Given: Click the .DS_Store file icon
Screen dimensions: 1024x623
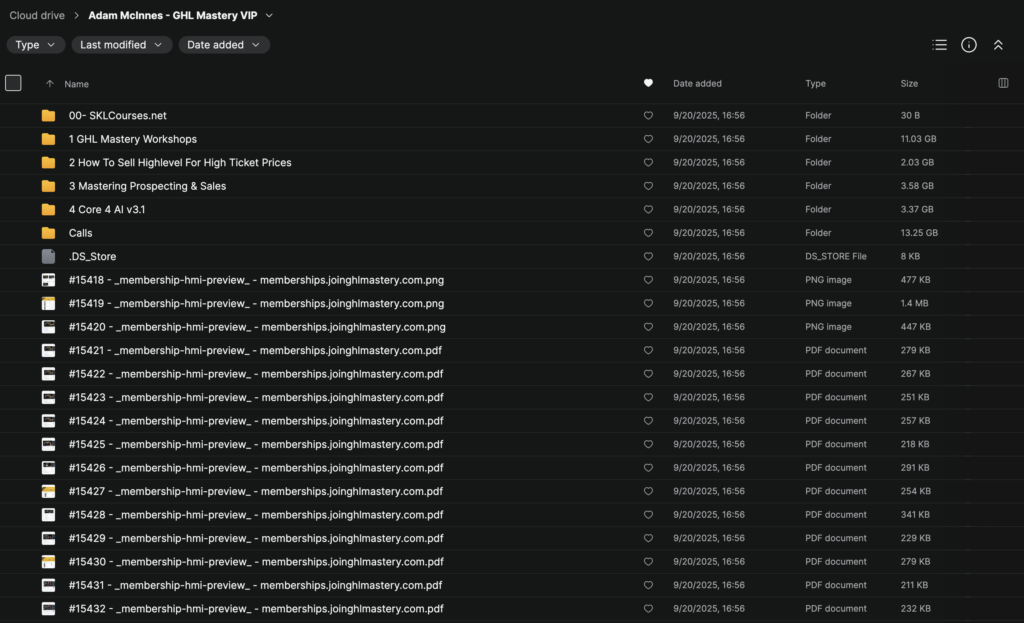Looking at the screenshot, I should tap(48, 256).
